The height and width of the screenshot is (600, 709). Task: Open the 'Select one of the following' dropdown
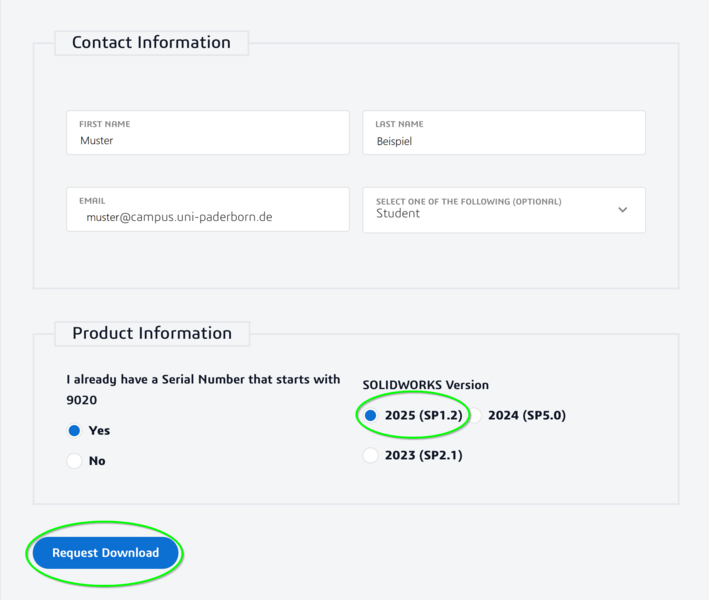click(503, 210)
